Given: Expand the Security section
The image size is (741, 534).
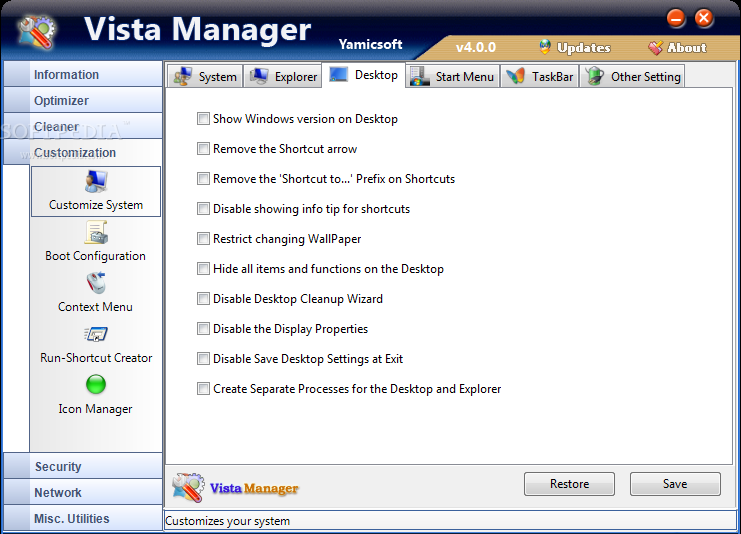Looking at the screenshot, I should tap(83, 466).
